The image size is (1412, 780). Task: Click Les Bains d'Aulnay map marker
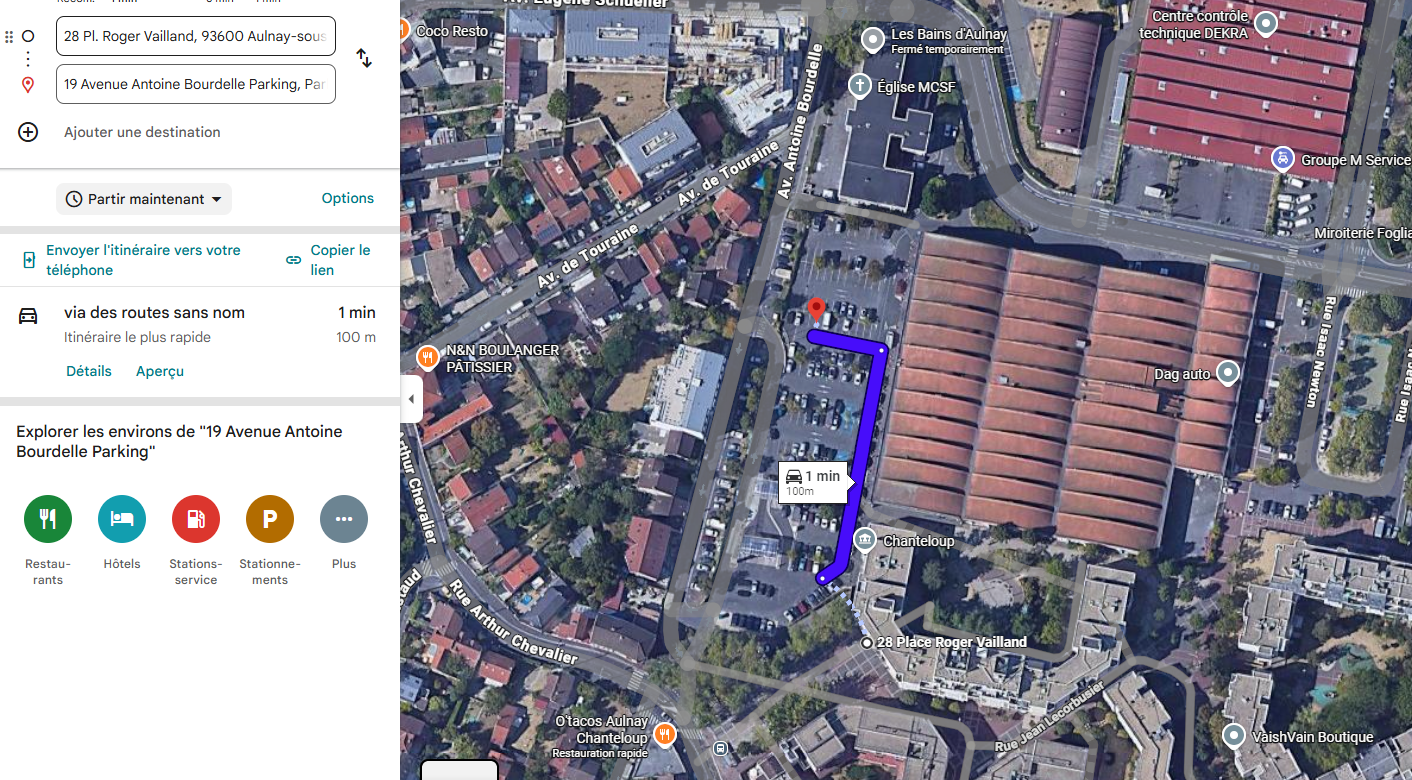[x=874, y=41]
